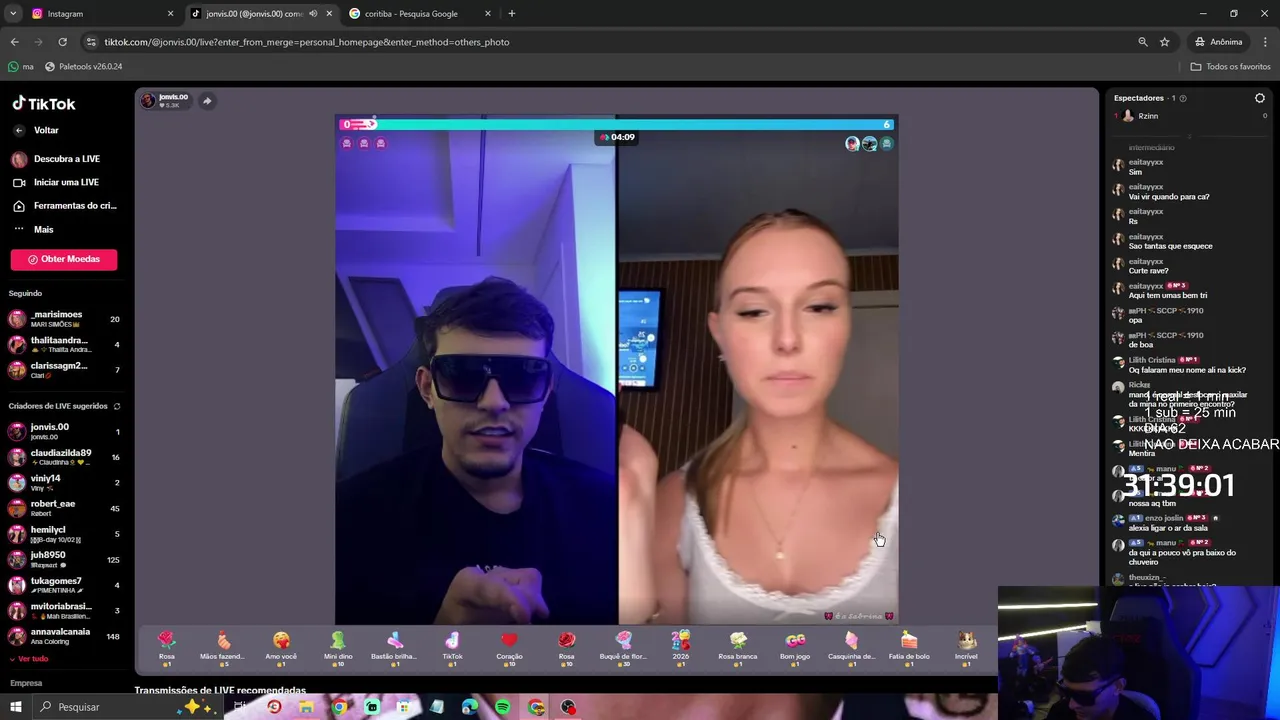
Task: Click the jonvis.00 streamer profile avatar
Action: (x=148, y=101)
